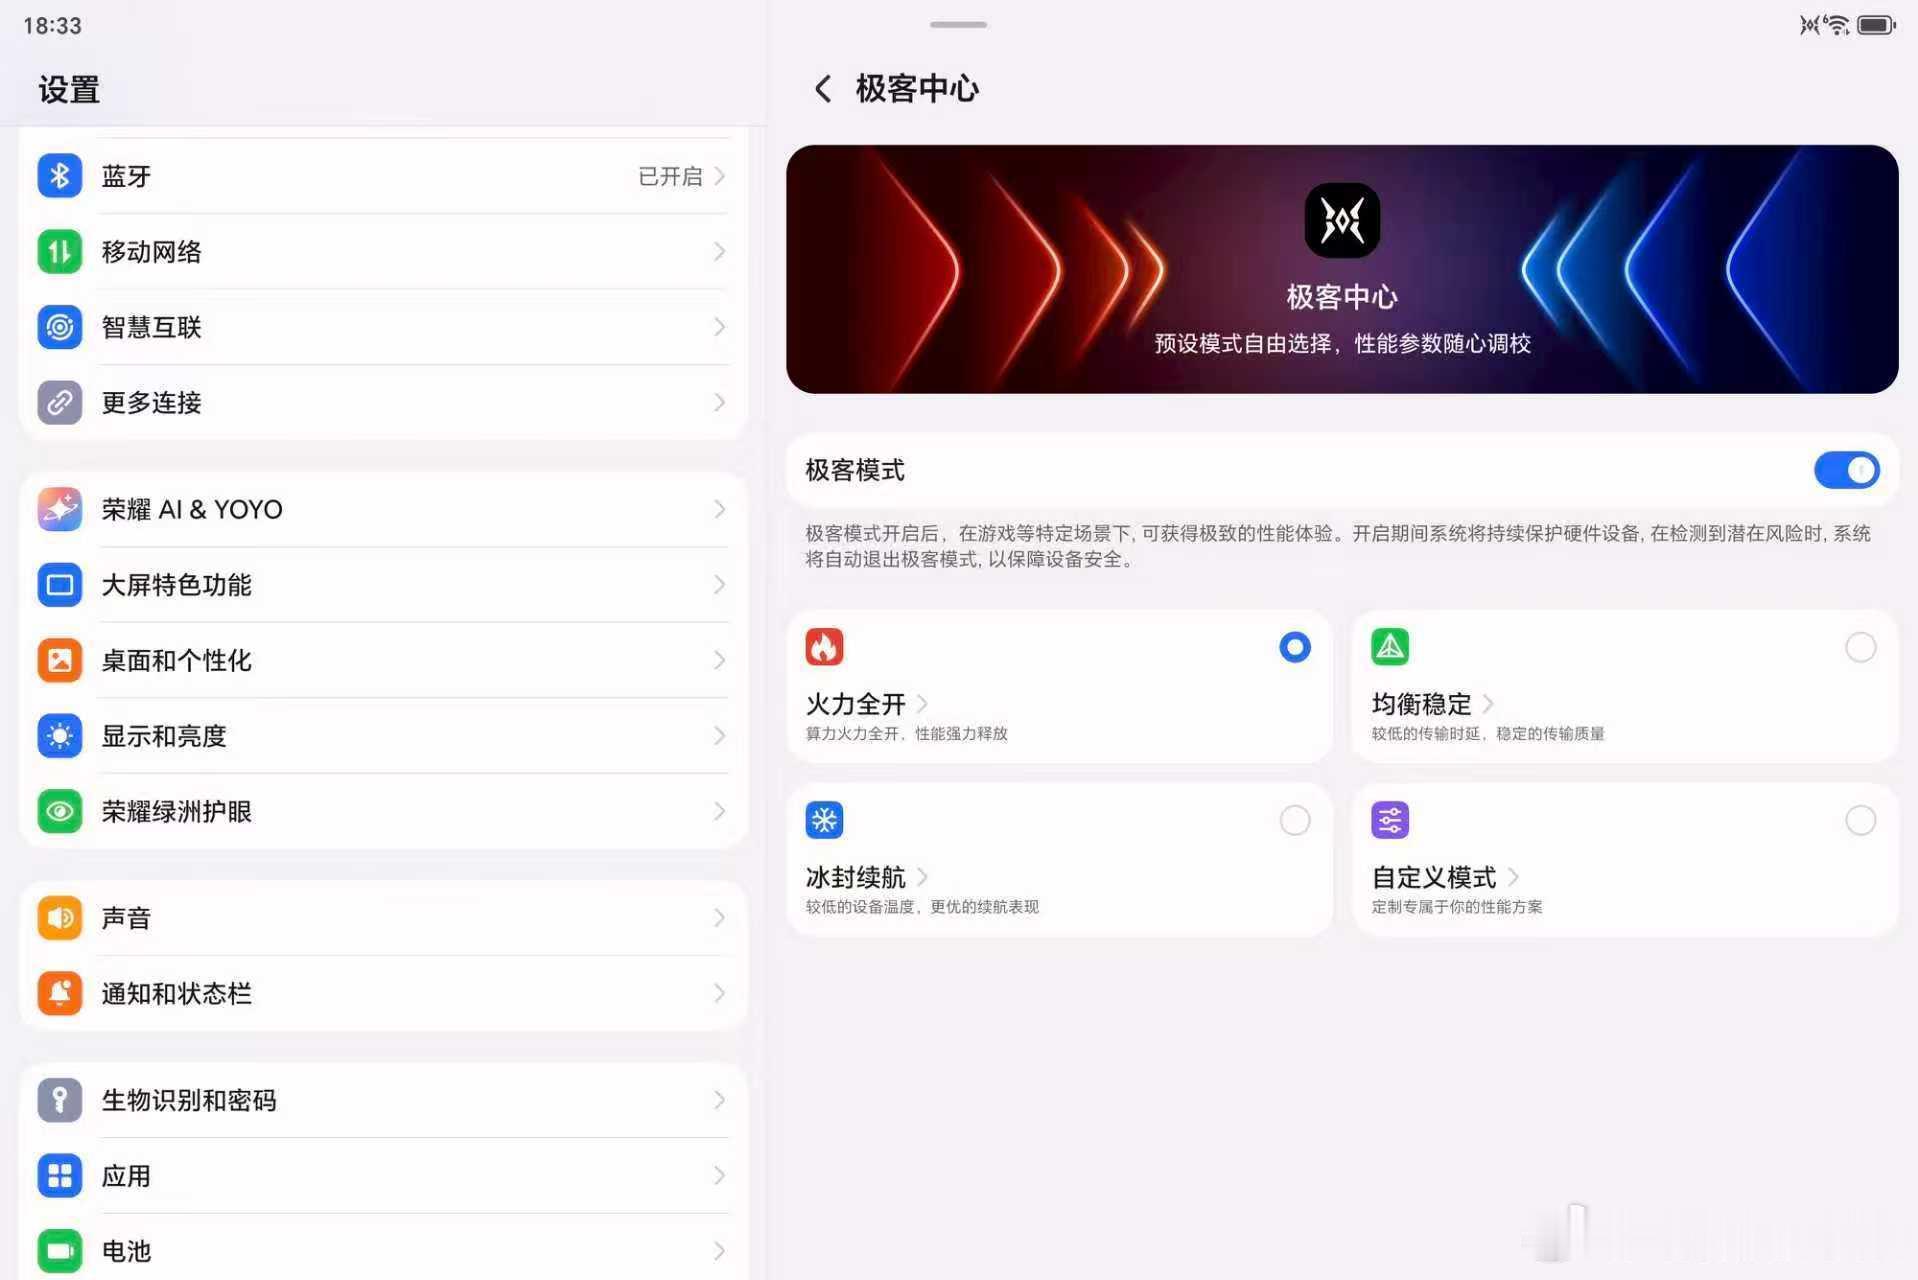
Task: Tap the 冰封续航 snowflake icon
Action: pos(824,820)
